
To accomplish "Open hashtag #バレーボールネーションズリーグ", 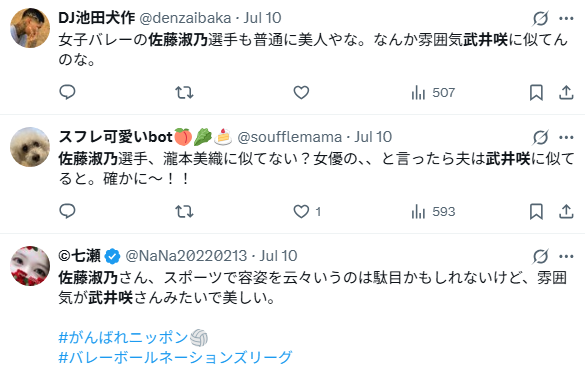I will coord(175,357).
